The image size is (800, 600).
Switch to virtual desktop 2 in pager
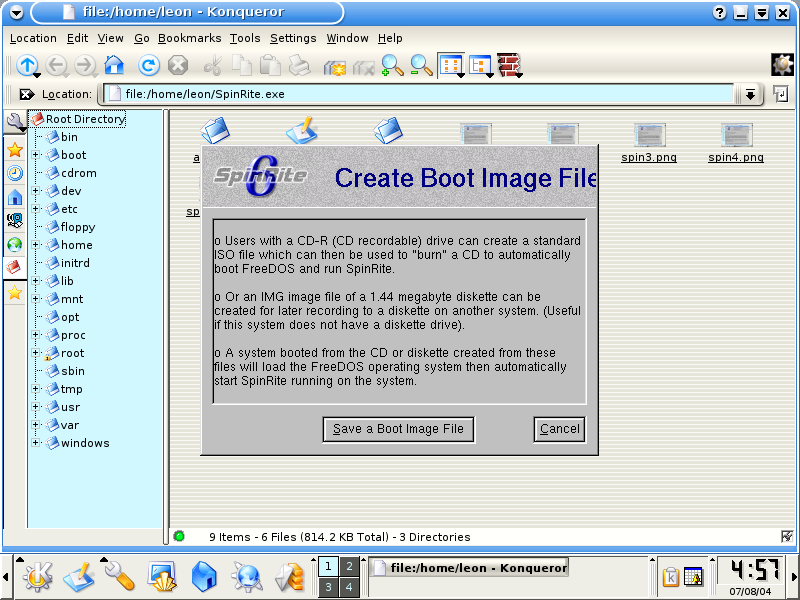(348, 566)
